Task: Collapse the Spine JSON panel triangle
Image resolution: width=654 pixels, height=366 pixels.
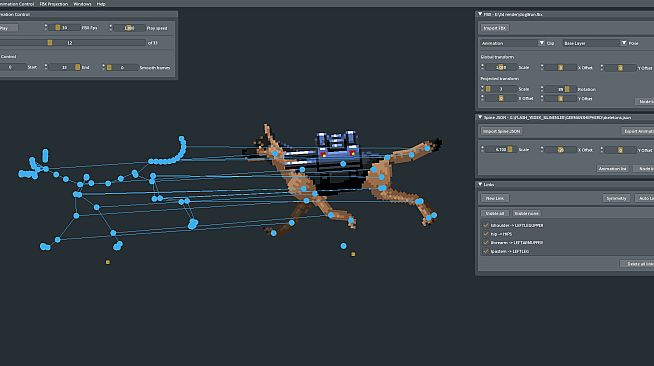Action: (480, 118)
